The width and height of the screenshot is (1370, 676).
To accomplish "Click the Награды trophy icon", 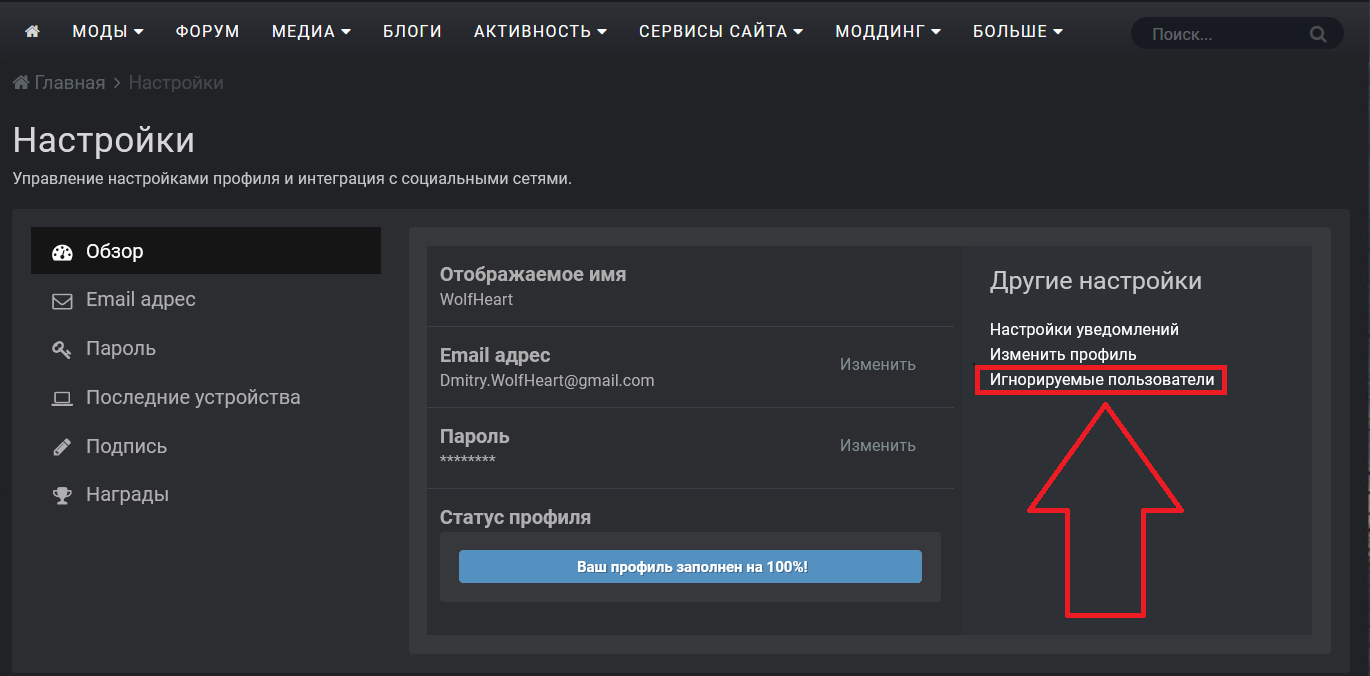I will 63,495.
